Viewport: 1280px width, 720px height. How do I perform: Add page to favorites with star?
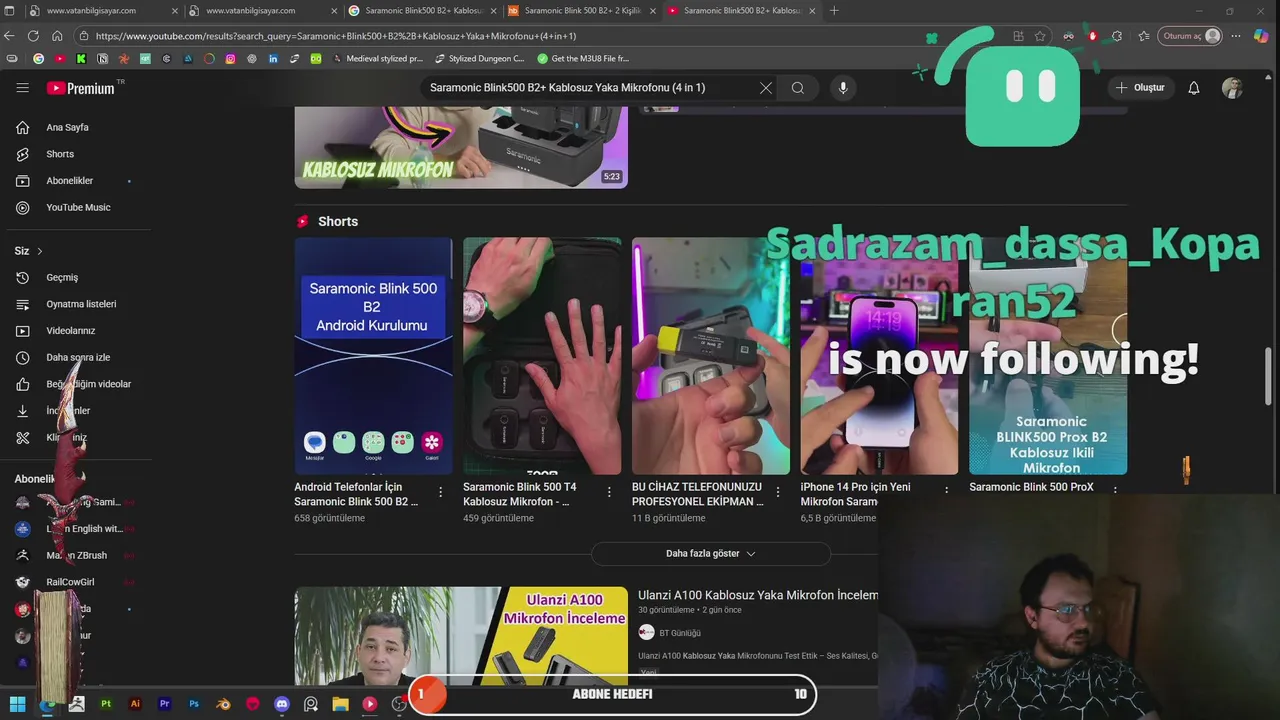click(x=1040, y=36)
